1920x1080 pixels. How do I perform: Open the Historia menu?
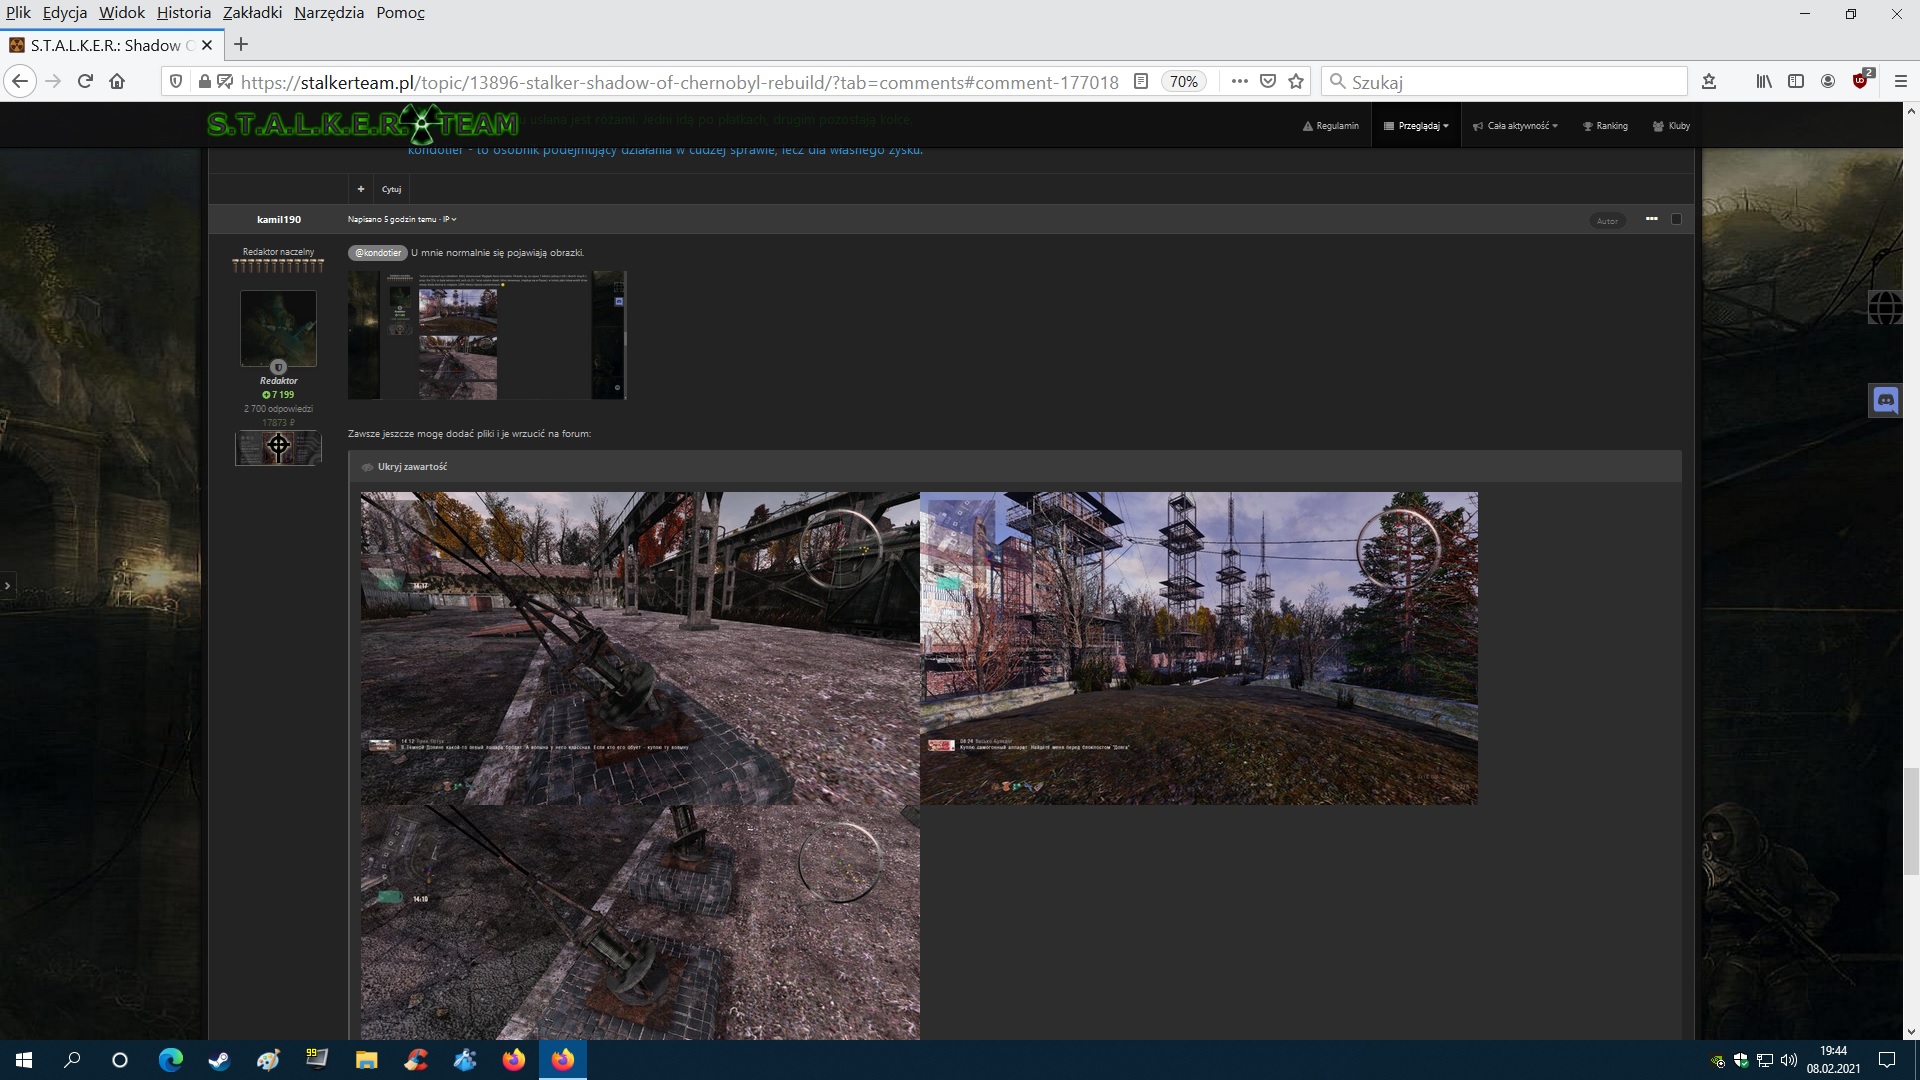click(x=184, y=13)
